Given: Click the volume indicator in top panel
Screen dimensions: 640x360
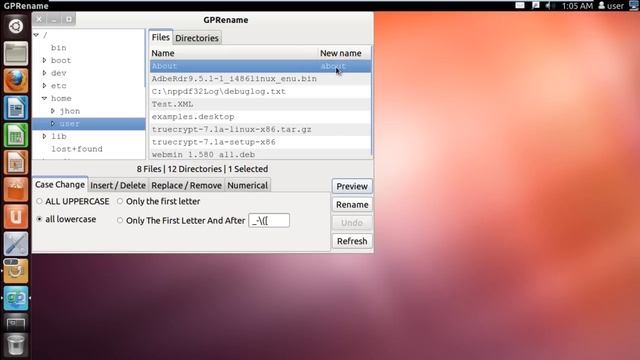Looking at the screenshot, I should [549, 5].
